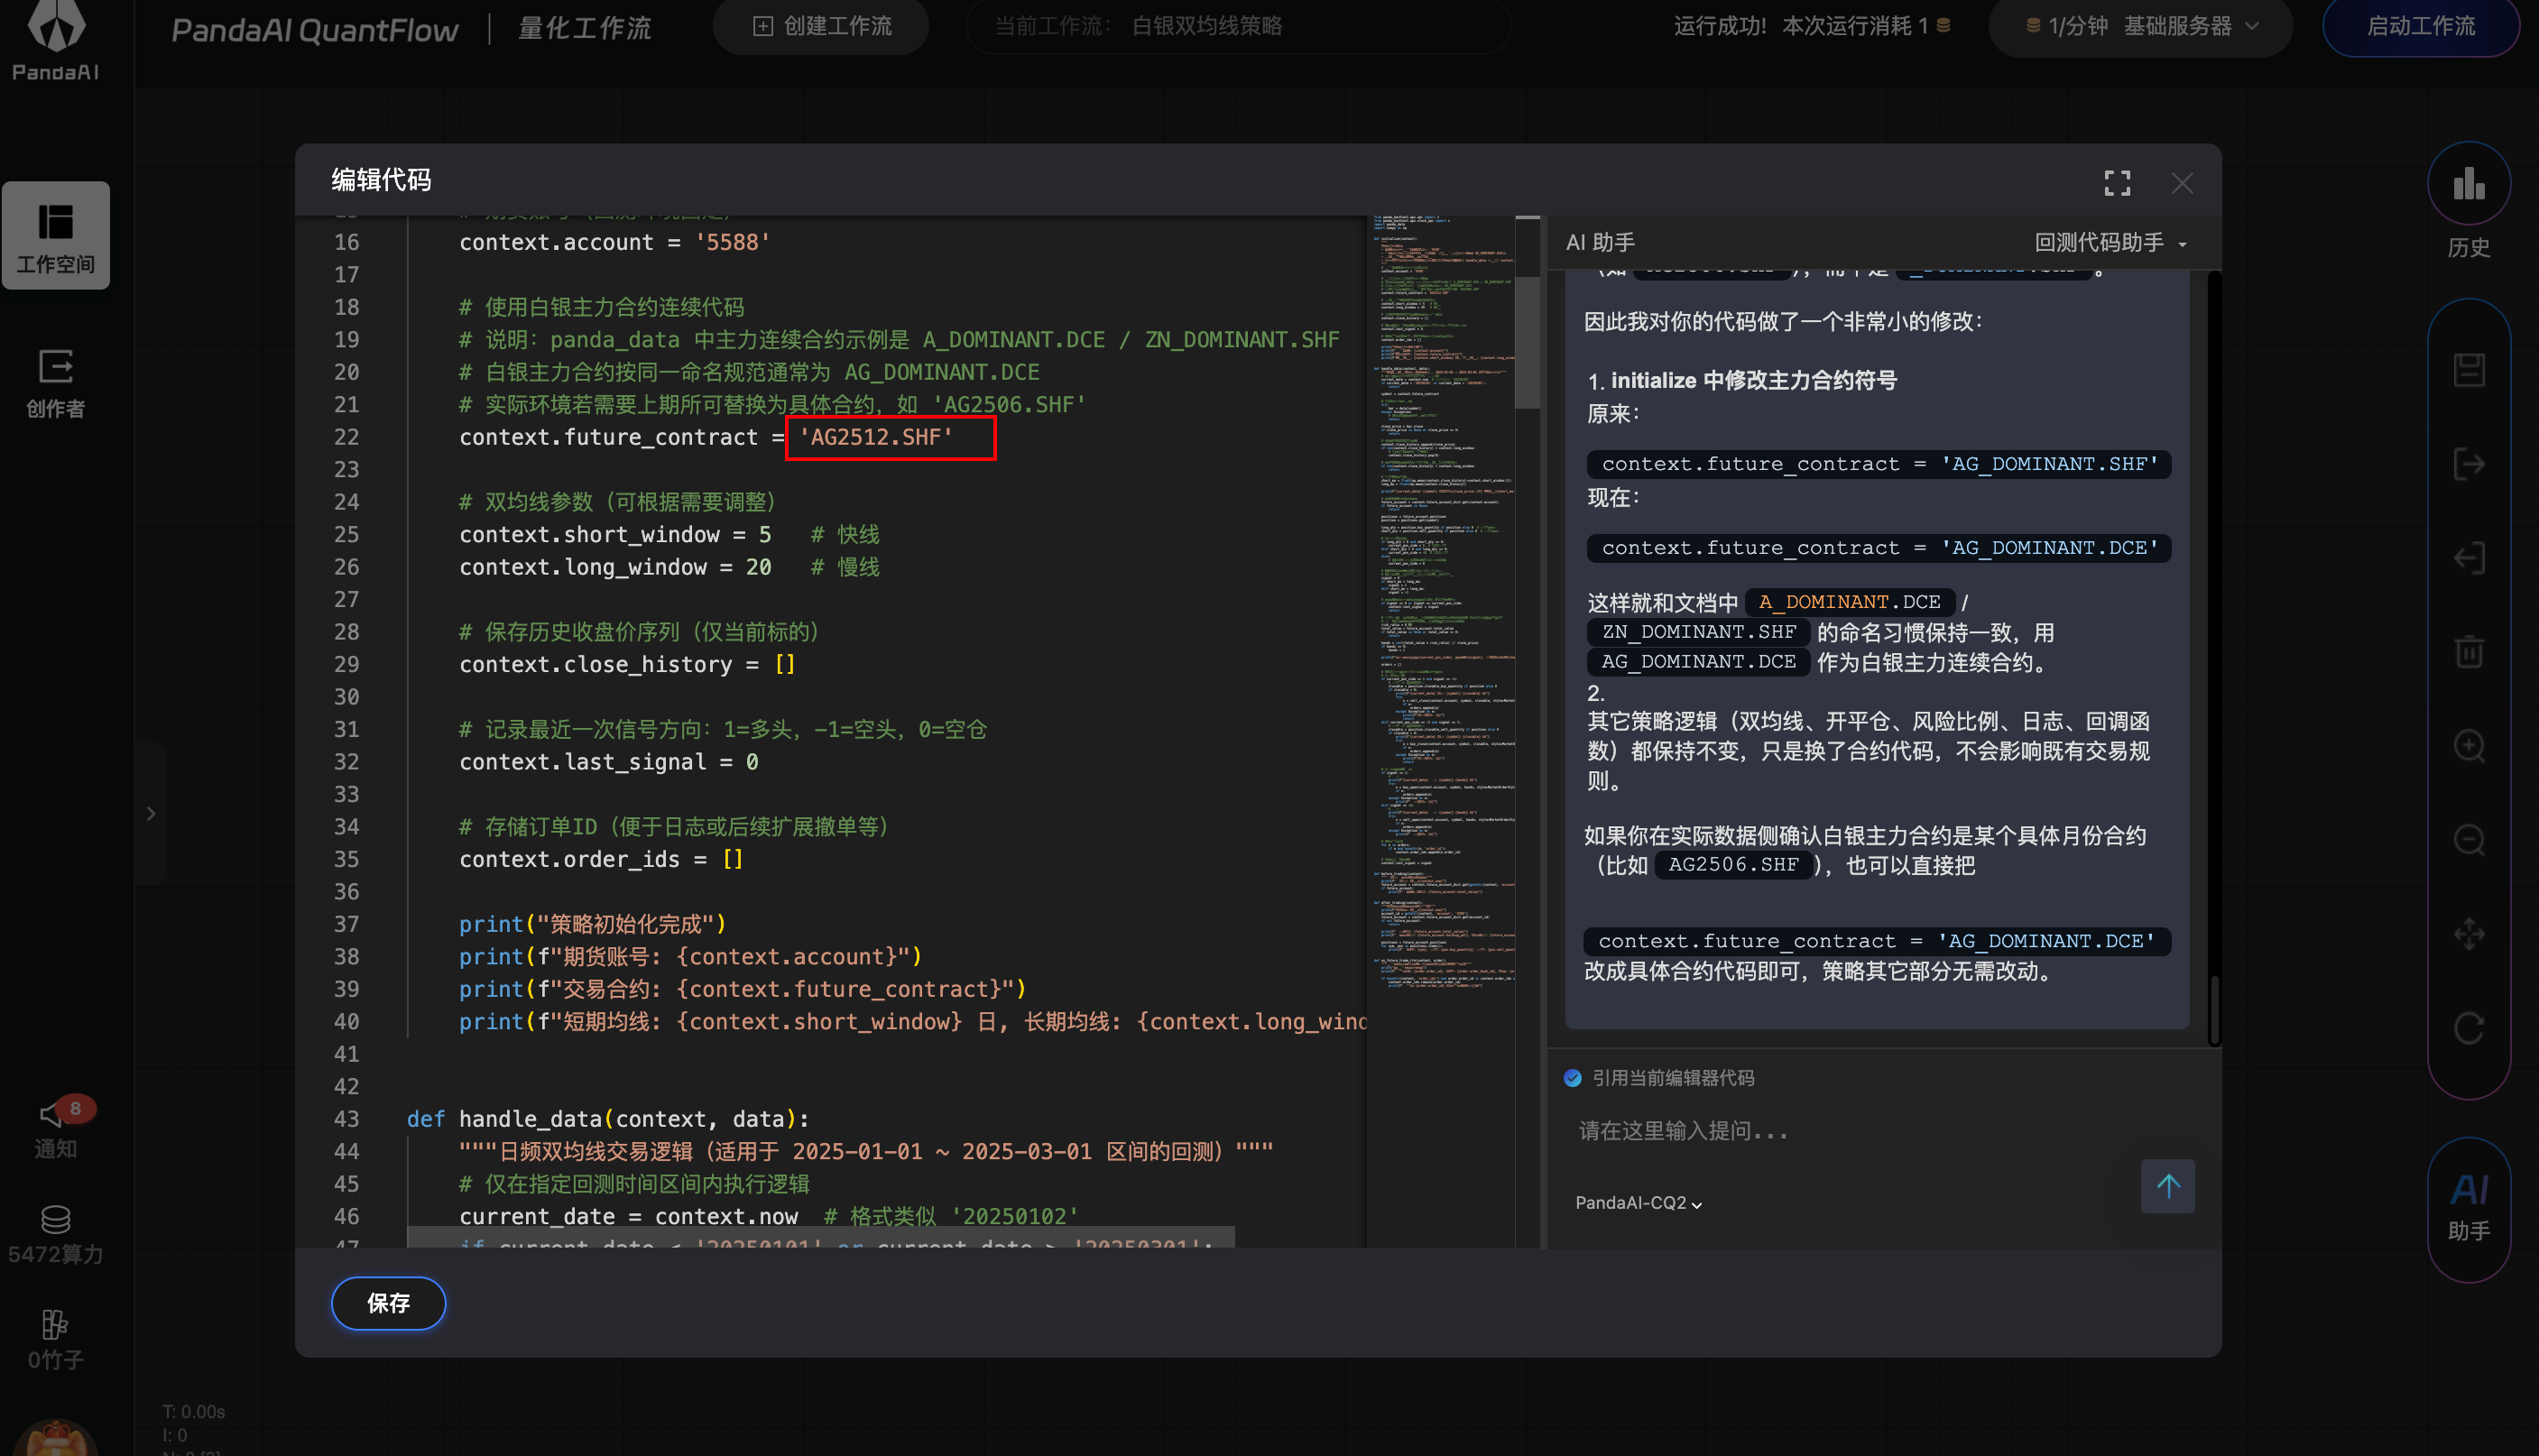Click the circular refresh icon in the right toolbar
This screenshot has height=1456, width=2539.
click(x=2469, y=1028)
